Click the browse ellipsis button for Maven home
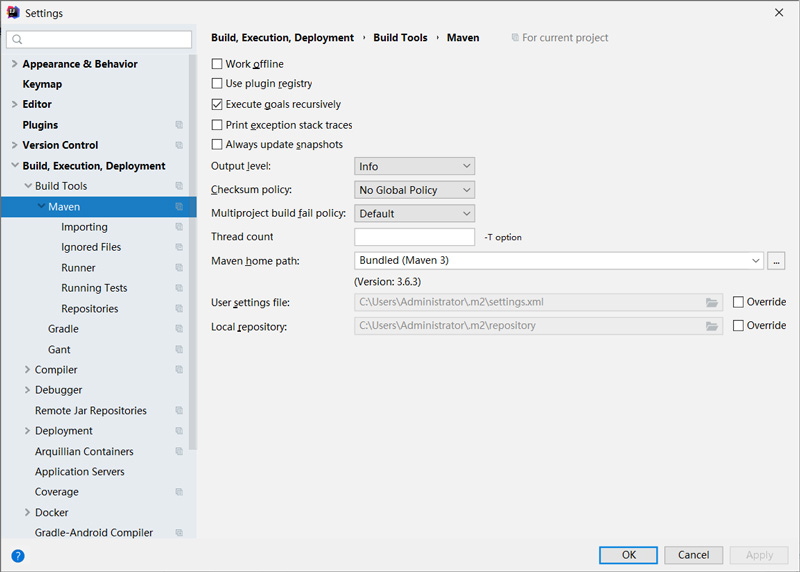The height and width of the screenshot is (572, 800). [777, 261]
